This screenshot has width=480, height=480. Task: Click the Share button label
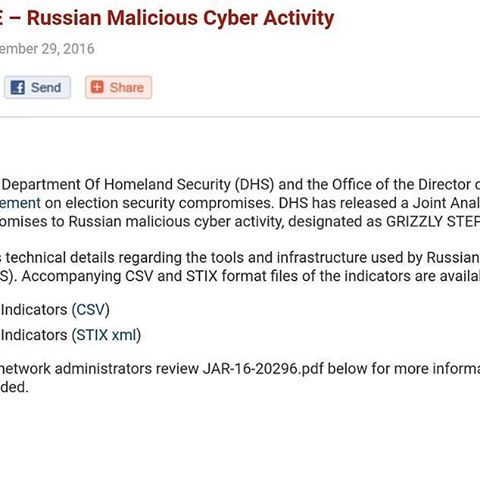coord(127,88)
